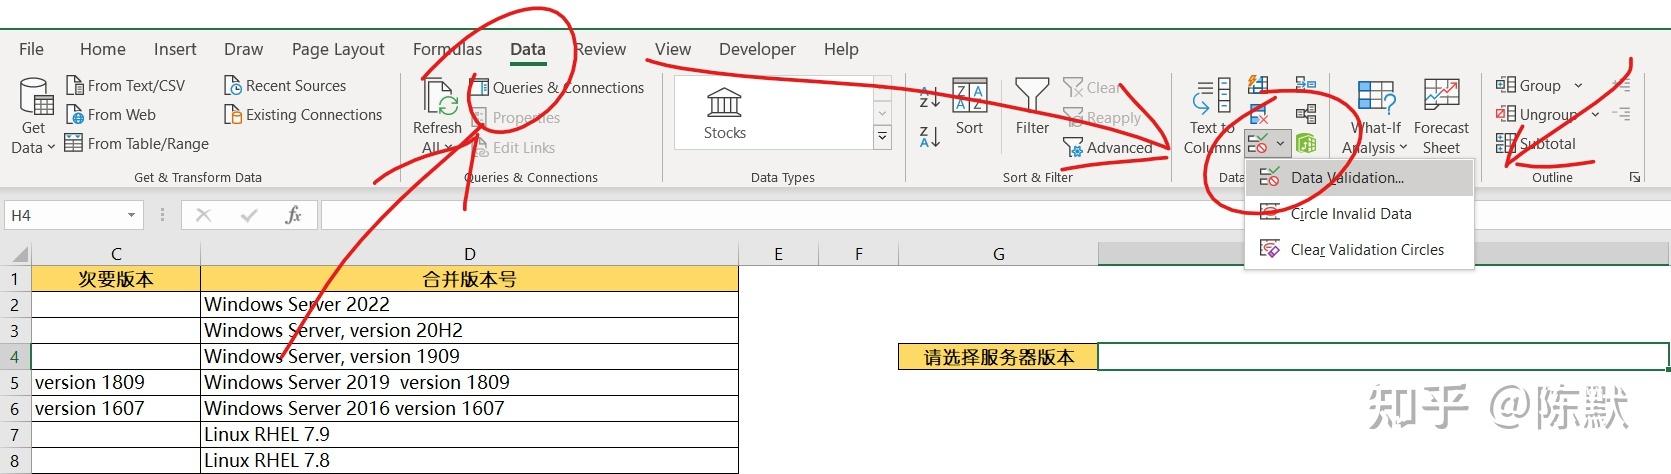1671x474 pixels.
Task: Click the Subtotal button
Action: (1536, 144)
